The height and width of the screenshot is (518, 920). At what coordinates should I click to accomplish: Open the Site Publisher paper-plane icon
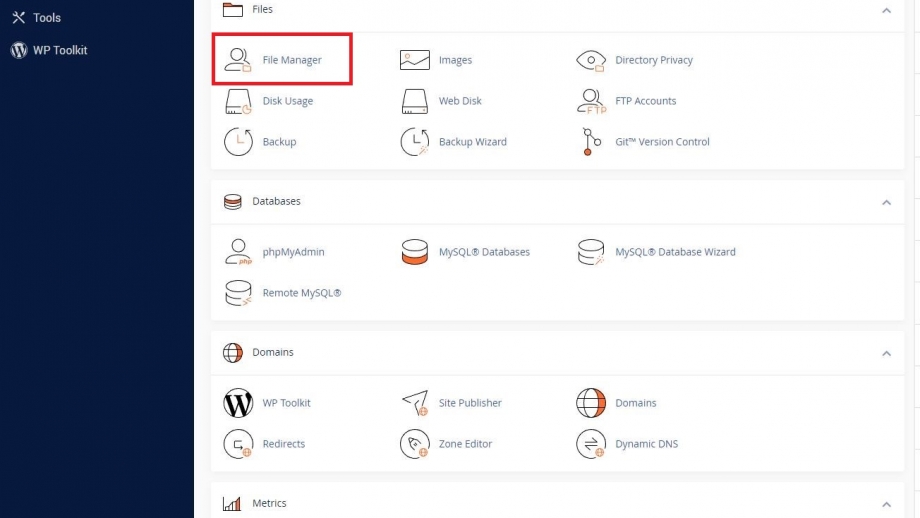(415, 402)
